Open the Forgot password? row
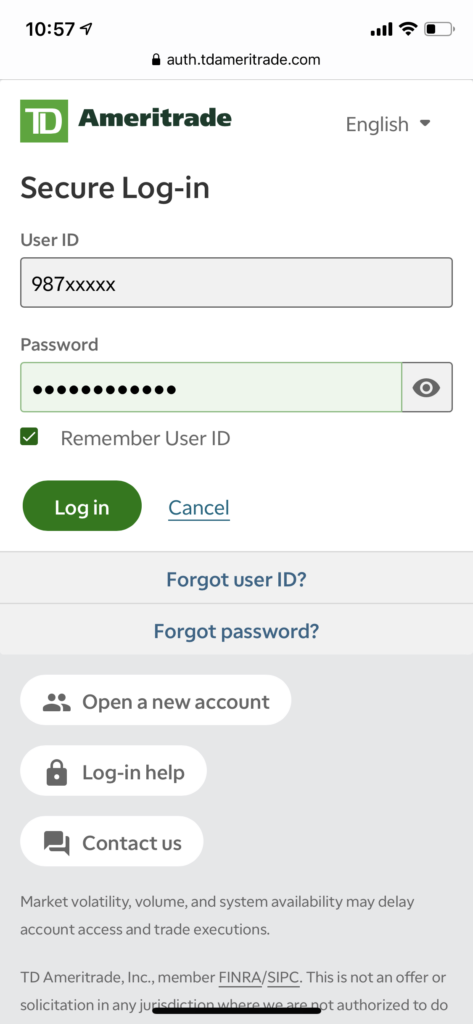Image resolution: width=473 pixels, height=1024 pixels. click(x=236, y=631)
